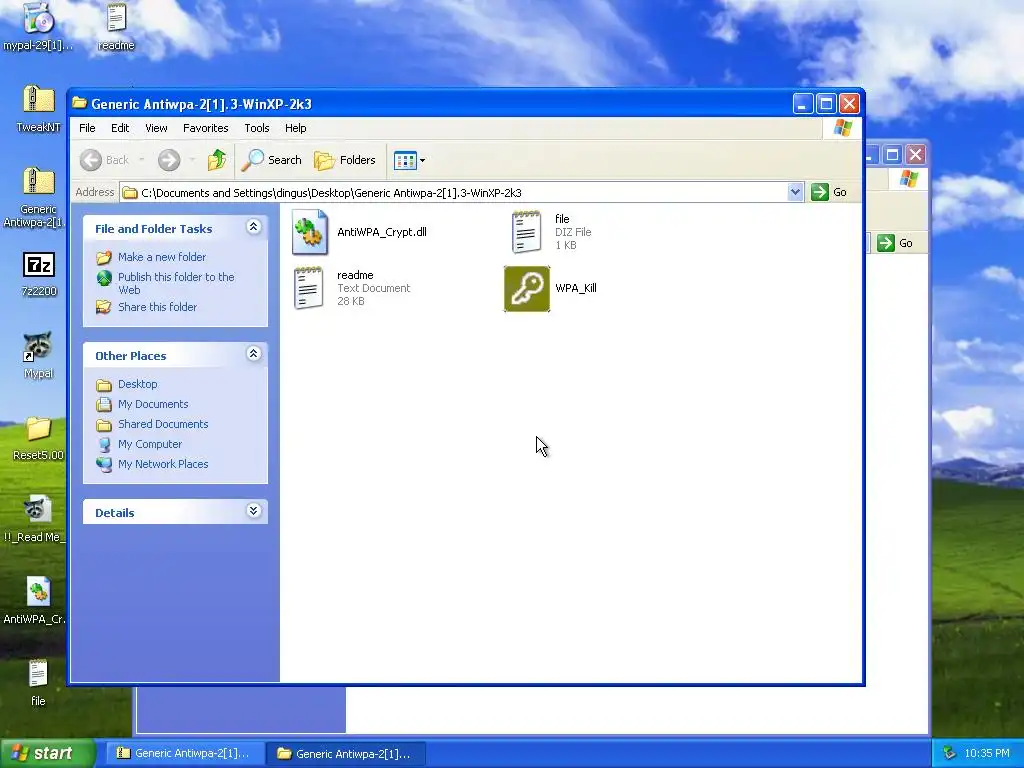Viewport: 1024px width, 768px height.
Task: Open the Help menu
Action: click(x=295, y=128)
